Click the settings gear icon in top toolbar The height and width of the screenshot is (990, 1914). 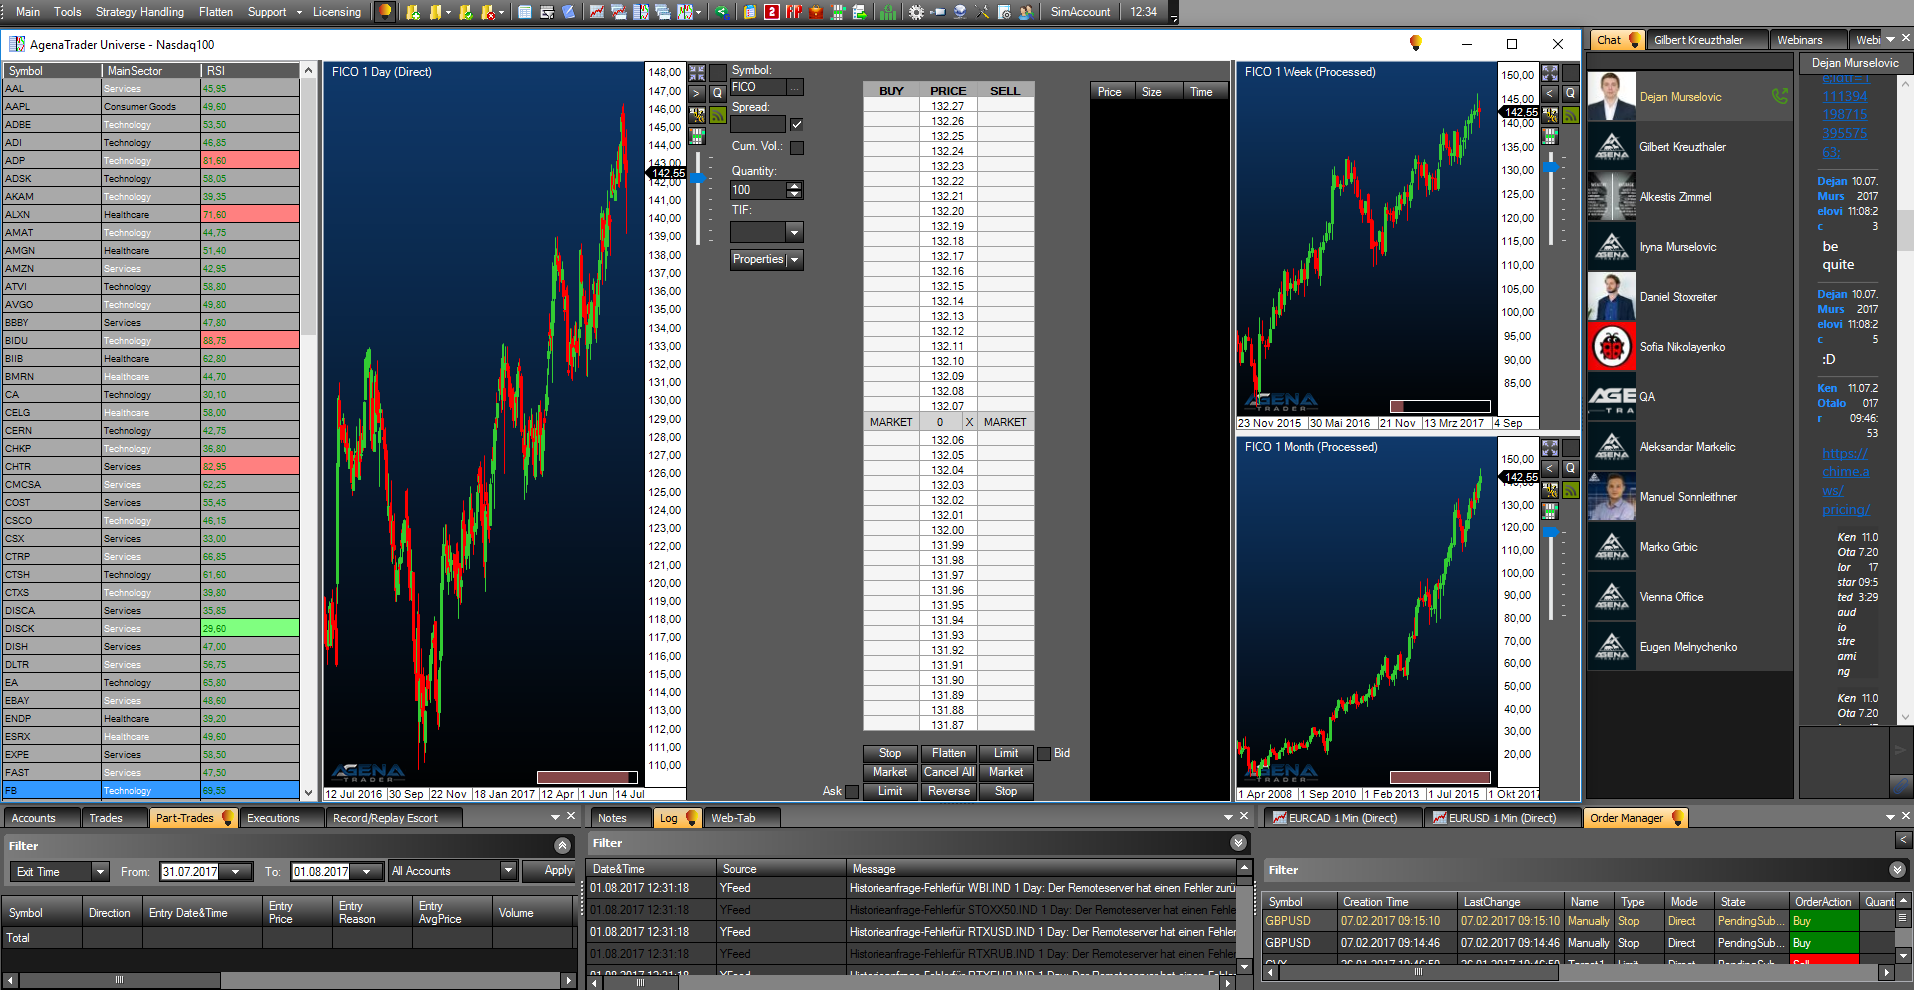point(916,12)
